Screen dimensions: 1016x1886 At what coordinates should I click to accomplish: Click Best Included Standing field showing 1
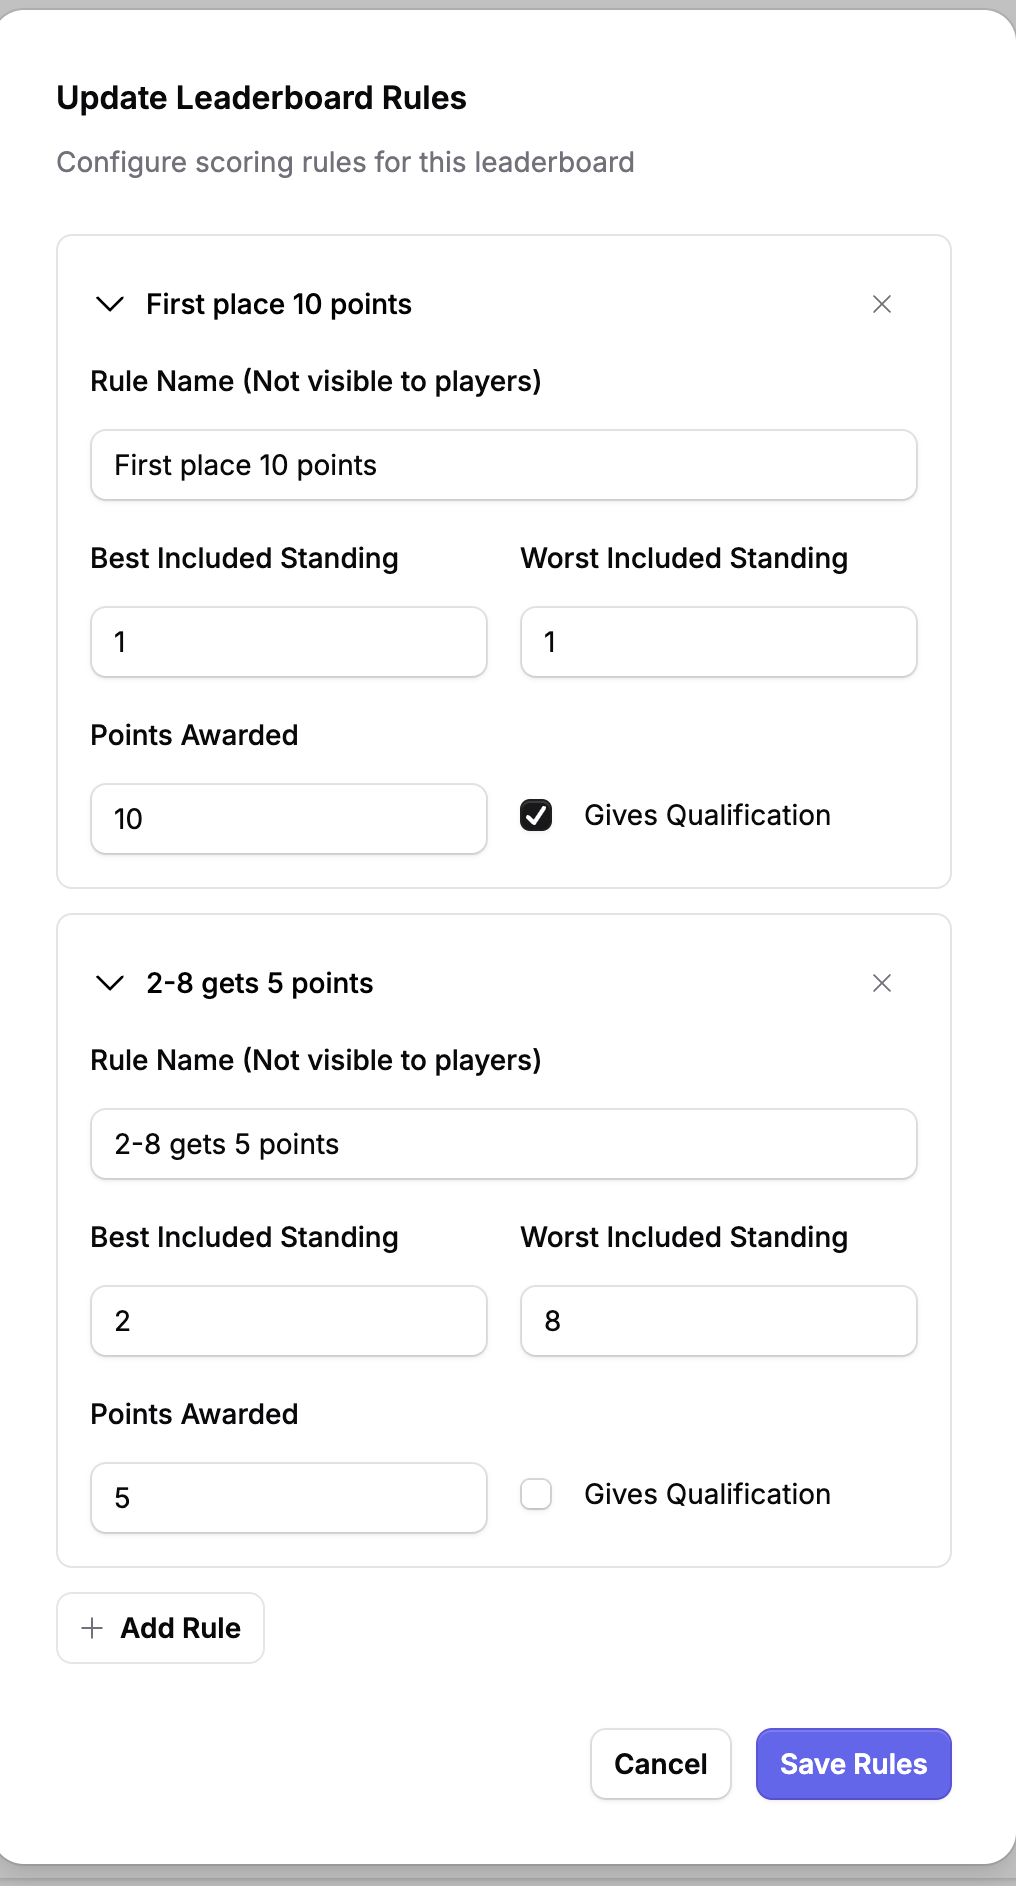(x=288, y=642)
